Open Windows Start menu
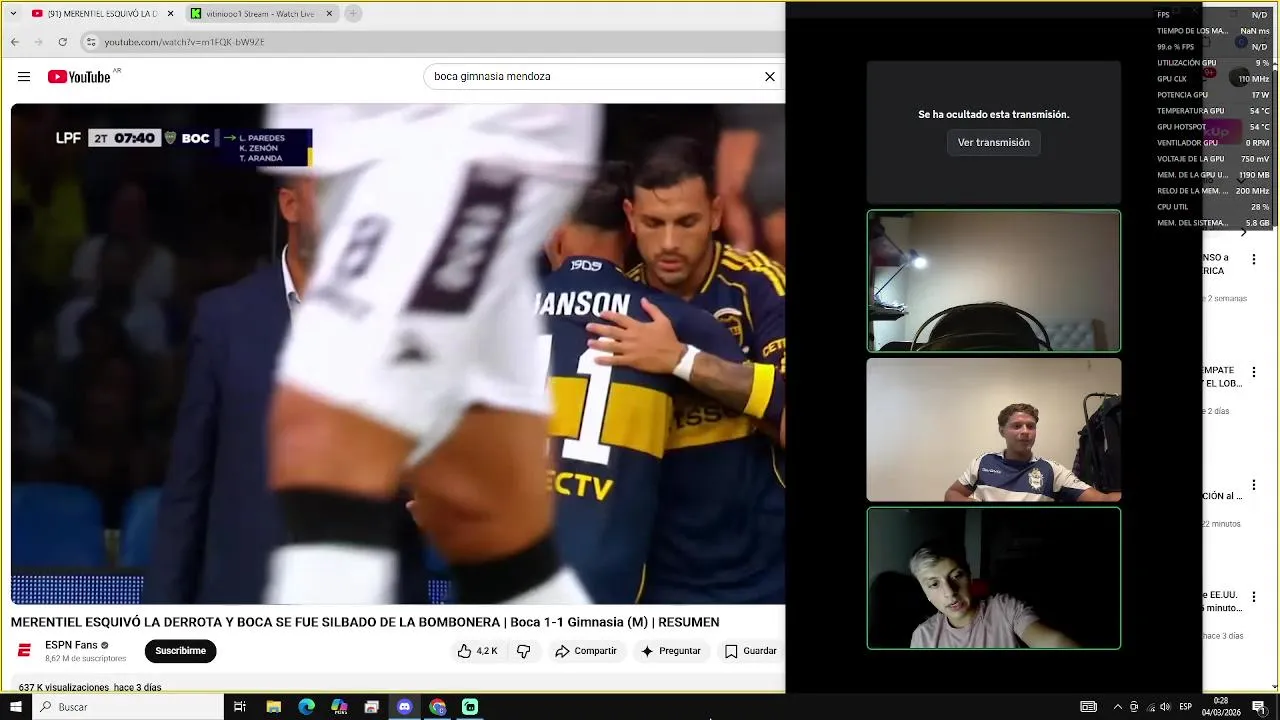The height and width of the screenshot is (720, 1280). point(15,707)
